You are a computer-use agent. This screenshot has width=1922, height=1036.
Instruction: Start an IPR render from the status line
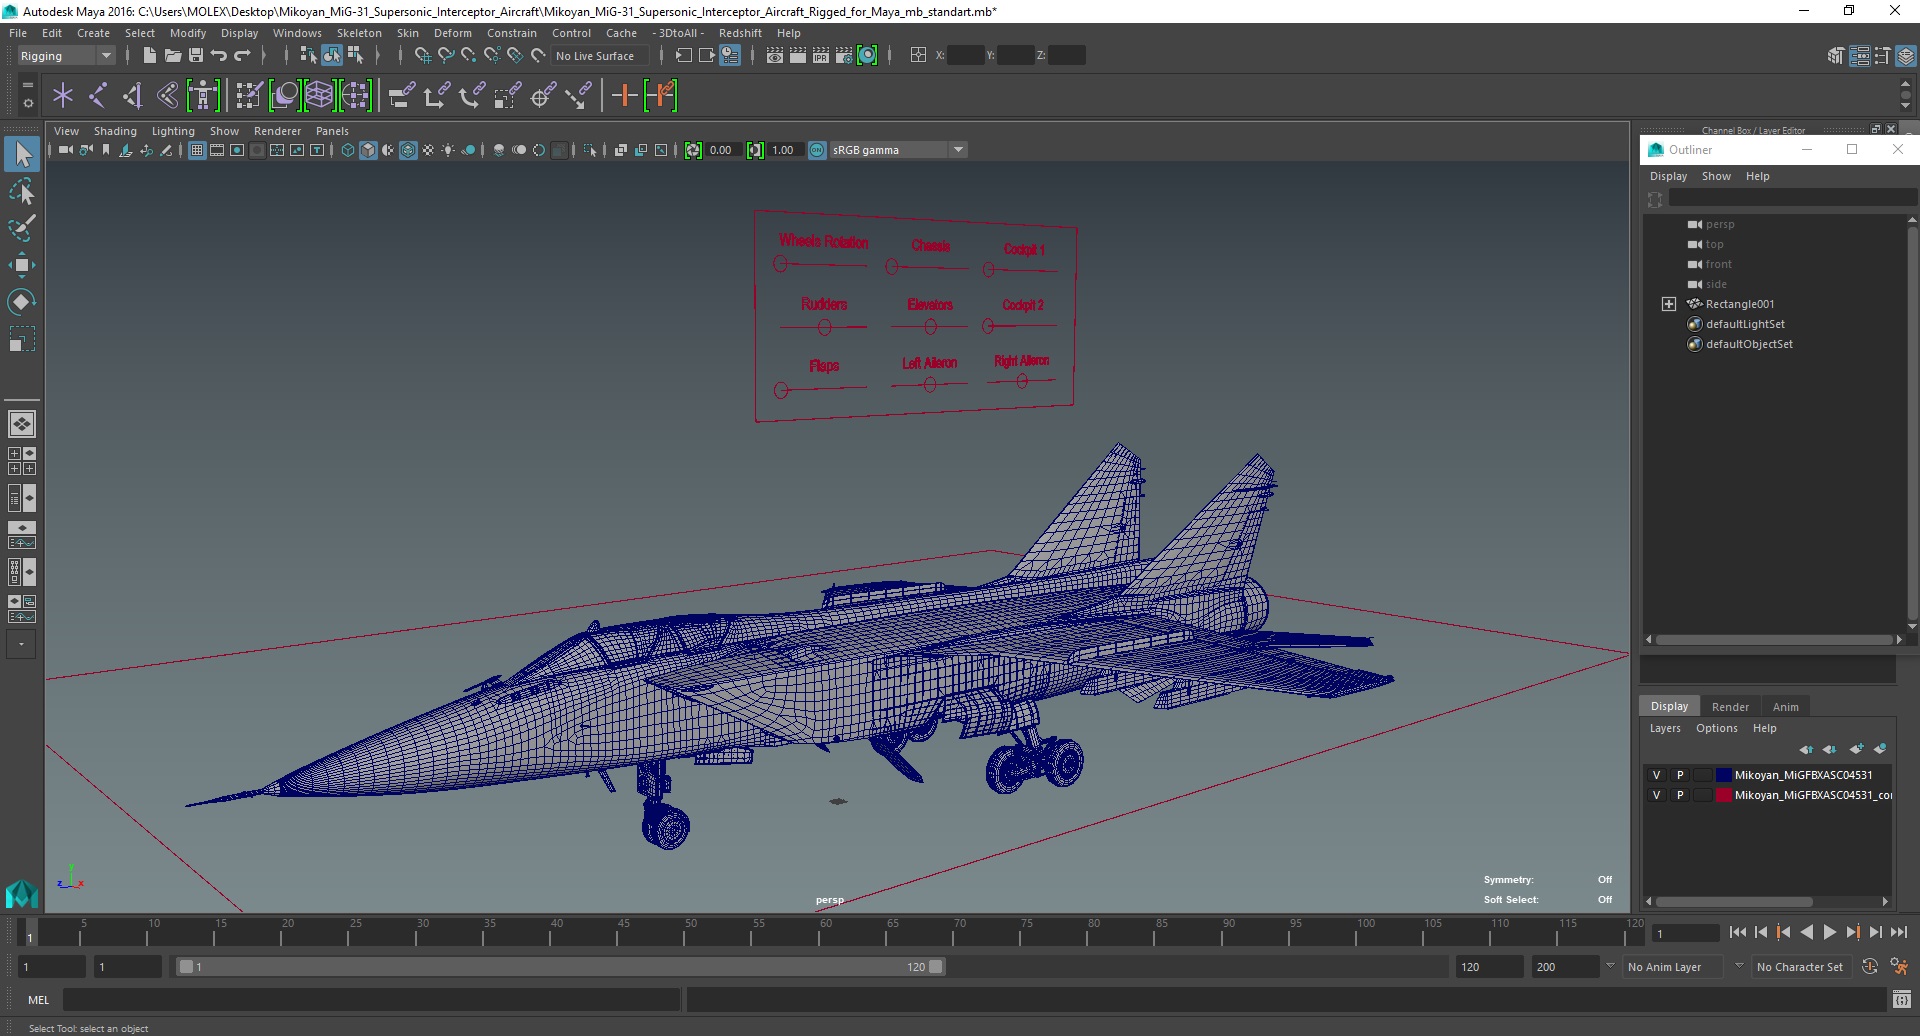821,56
